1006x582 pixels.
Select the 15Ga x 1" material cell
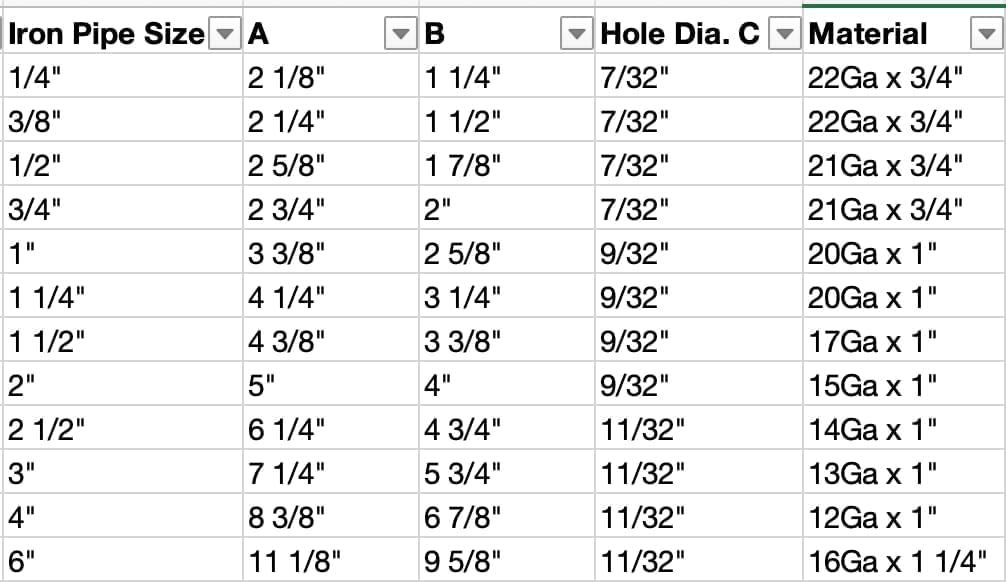(904, 384)
